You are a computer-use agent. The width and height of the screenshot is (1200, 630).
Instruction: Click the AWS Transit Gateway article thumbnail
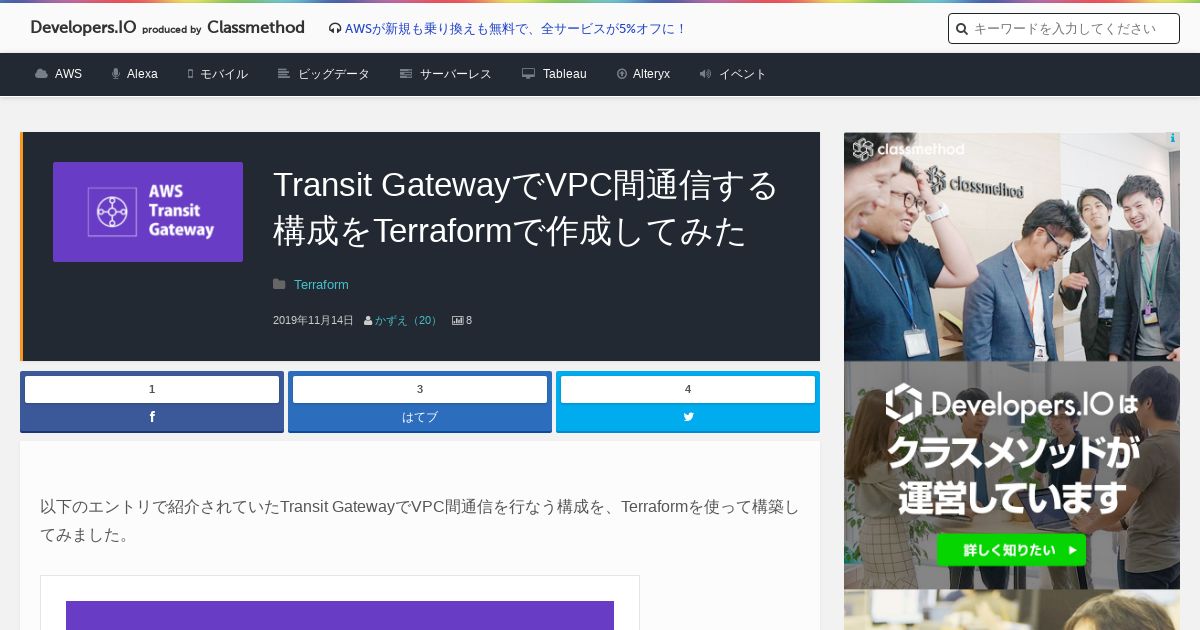coord(148,212)
